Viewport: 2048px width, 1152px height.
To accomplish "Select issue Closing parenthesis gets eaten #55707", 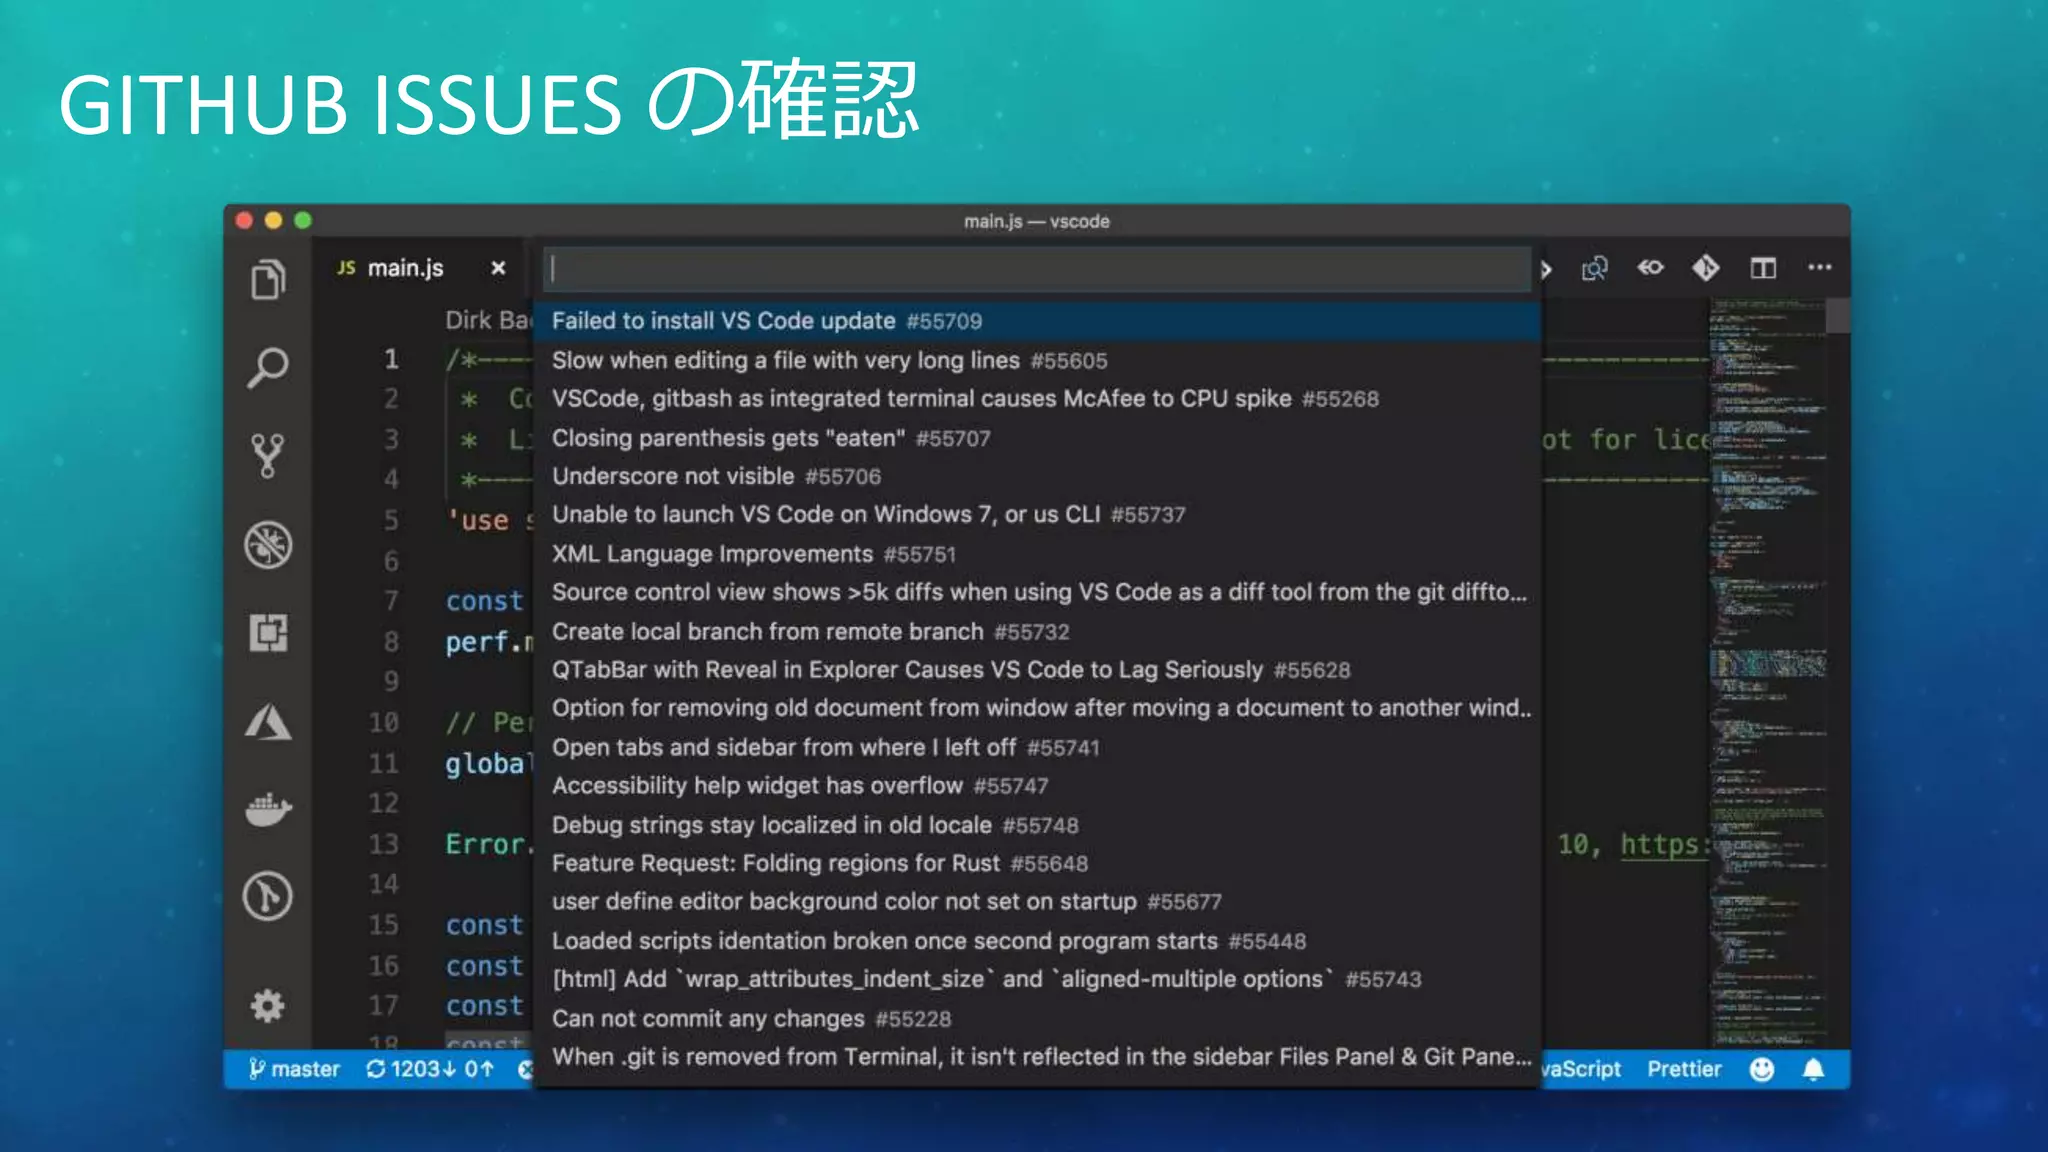I will 1037,438.
